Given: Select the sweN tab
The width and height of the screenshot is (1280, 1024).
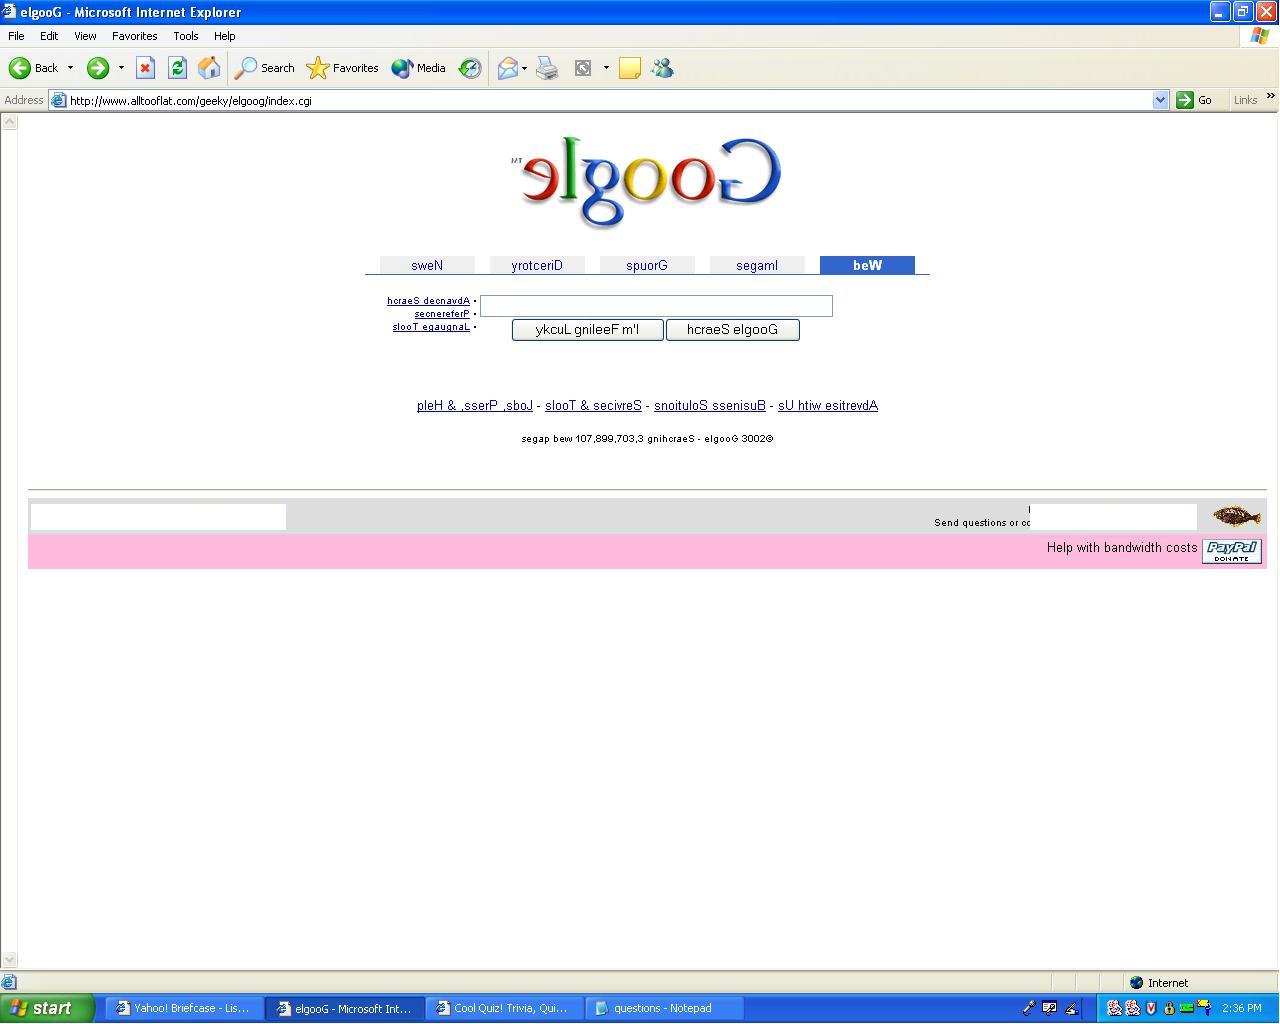Looking at the screenshot, I should (427, 265).
